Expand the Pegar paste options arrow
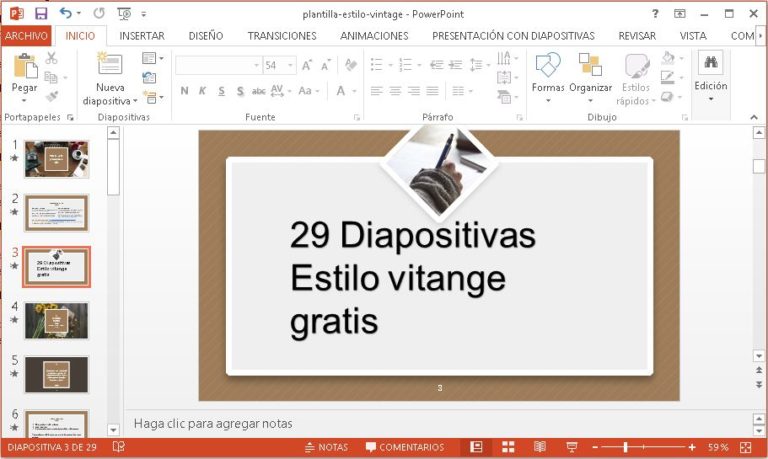This screenshot has width=768, height=459. tap(24, 100)
